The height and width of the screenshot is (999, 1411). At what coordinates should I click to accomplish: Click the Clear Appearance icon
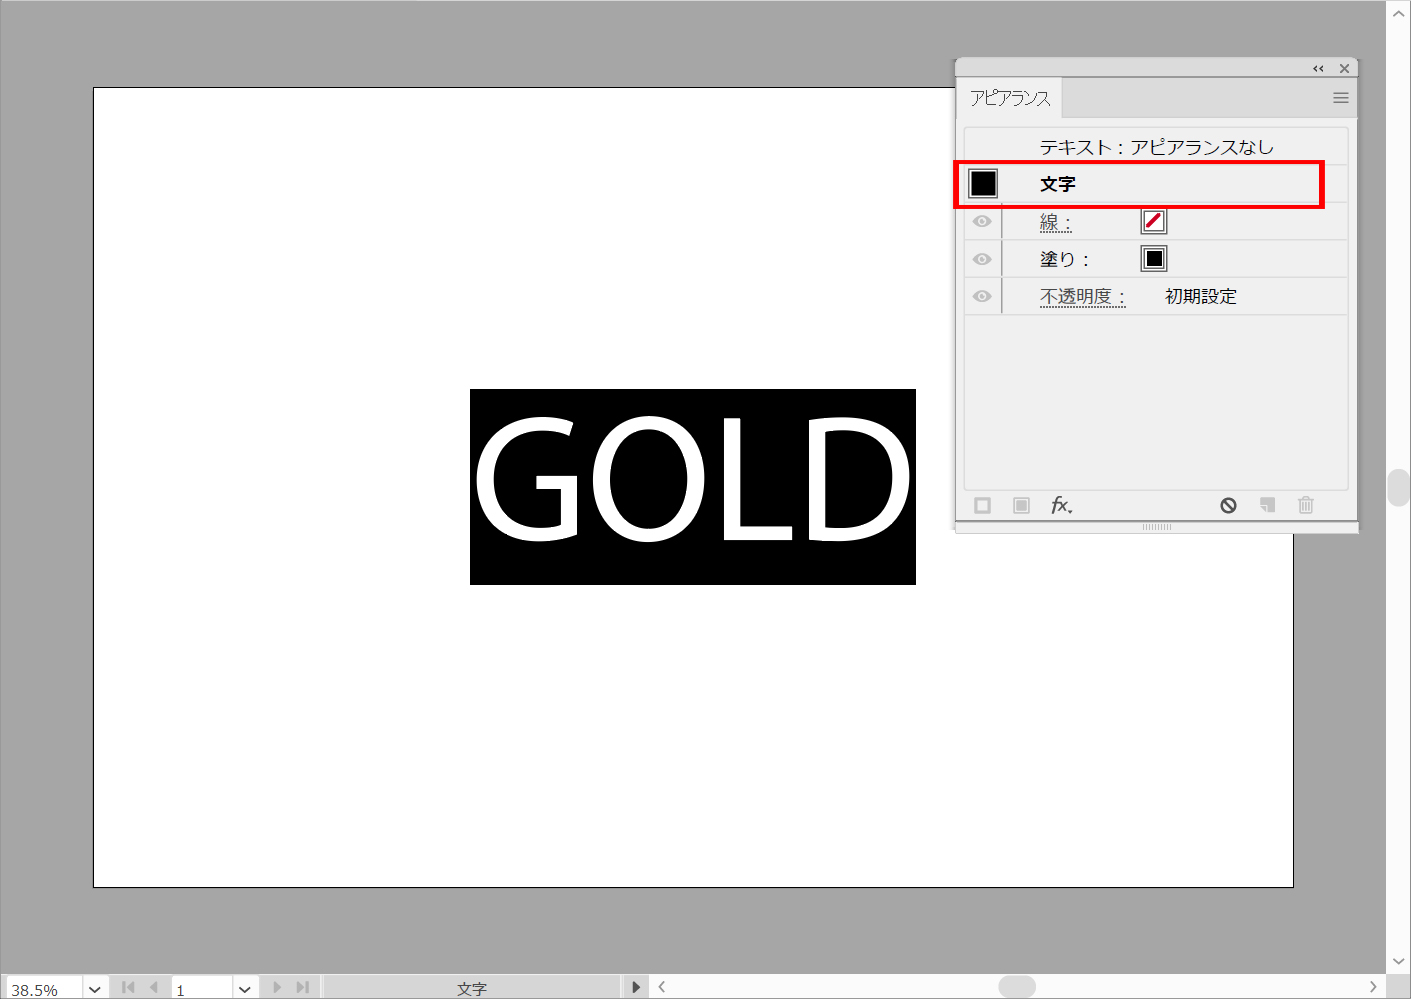(x=1228, y=506)
